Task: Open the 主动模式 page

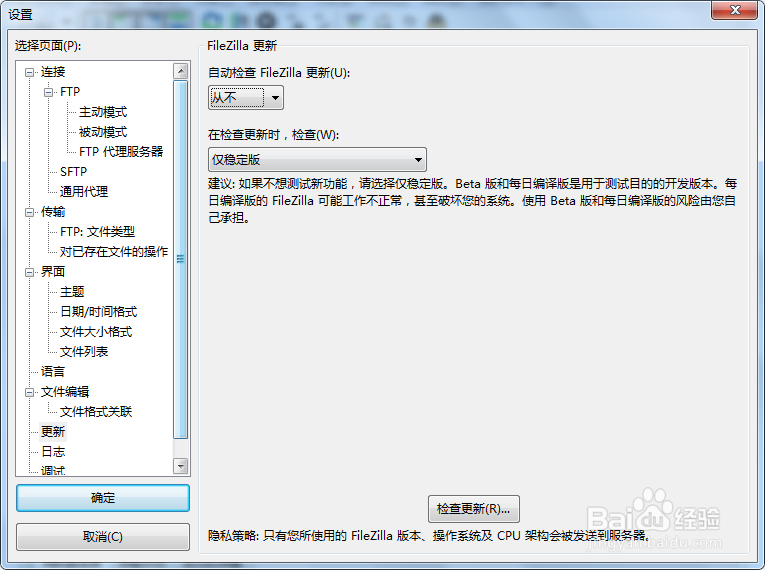Action: coord(103,112)
